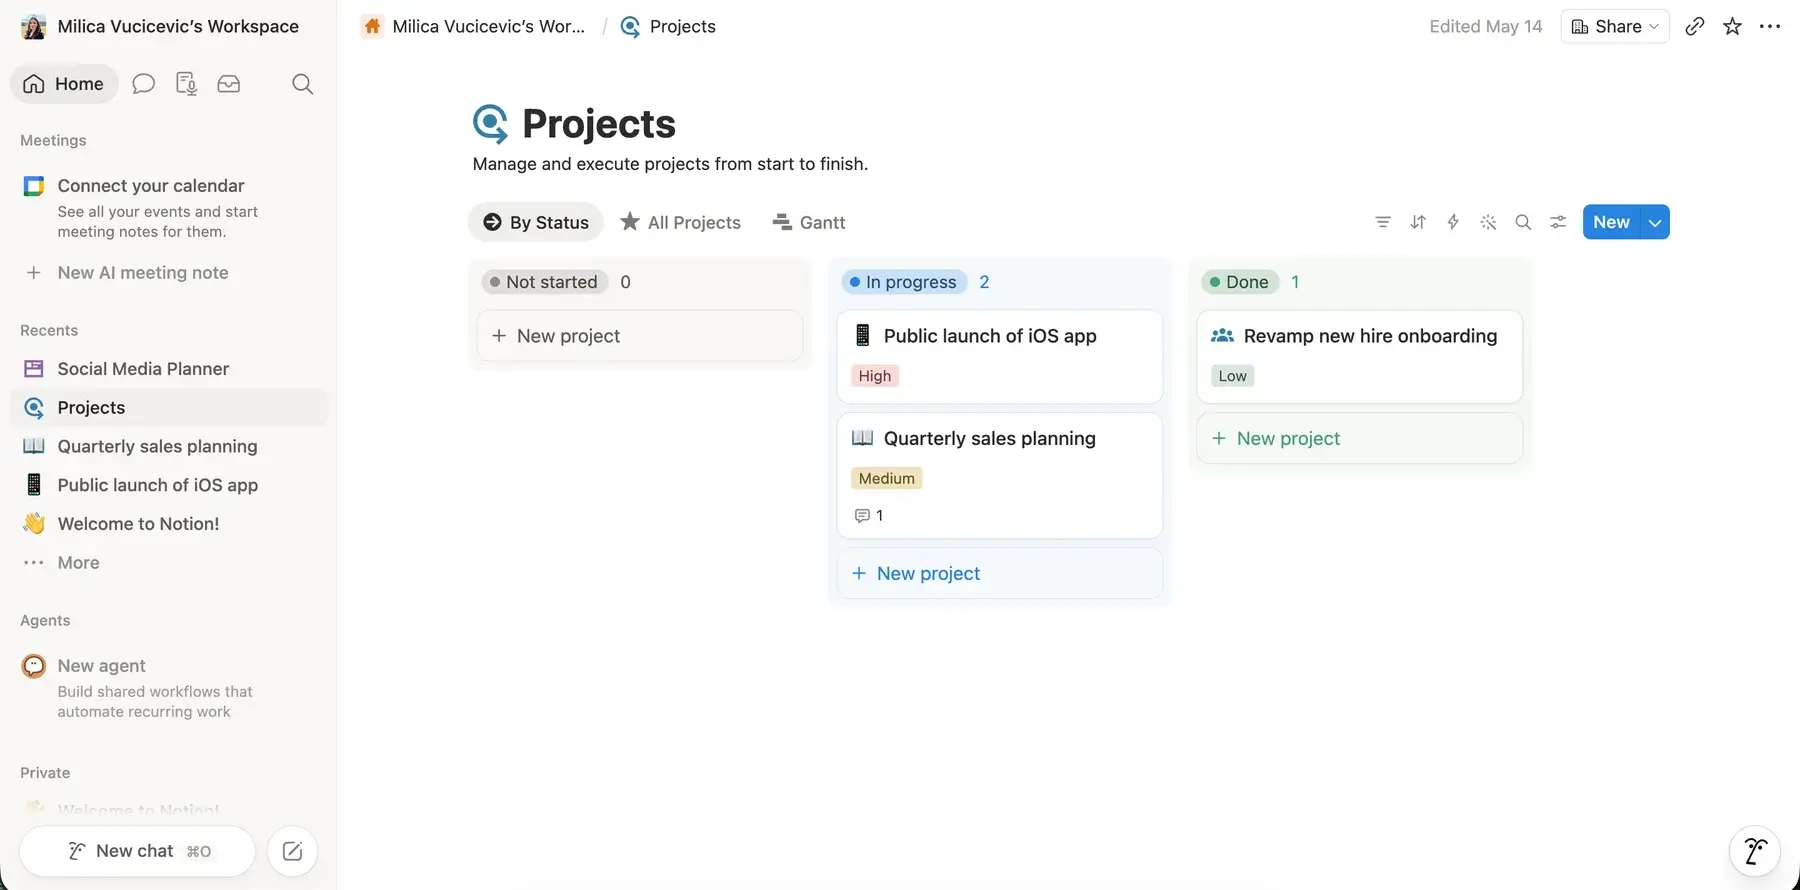Open the inbox tray icon

229,84
